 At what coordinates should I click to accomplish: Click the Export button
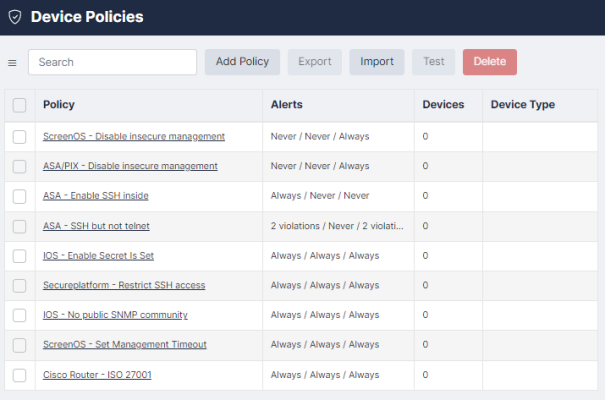click(315, 62)
